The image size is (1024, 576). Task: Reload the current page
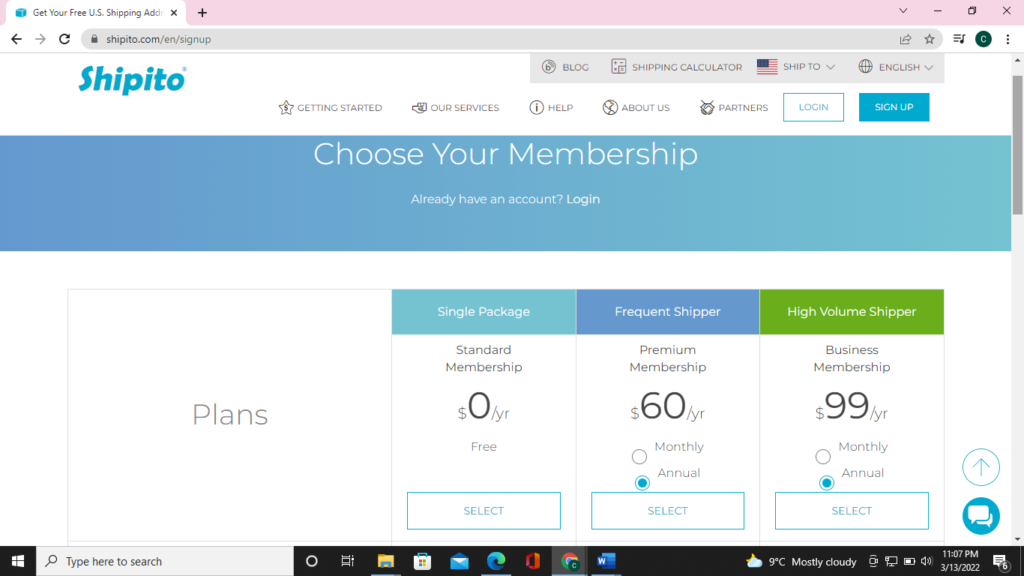coord(65,39)
